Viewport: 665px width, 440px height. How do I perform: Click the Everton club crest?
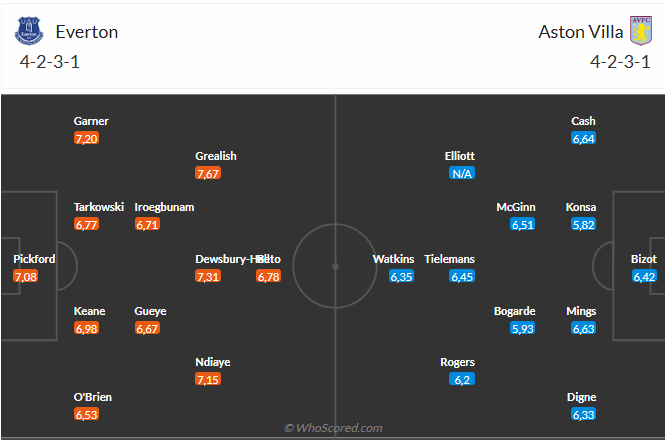pos(30,31)
